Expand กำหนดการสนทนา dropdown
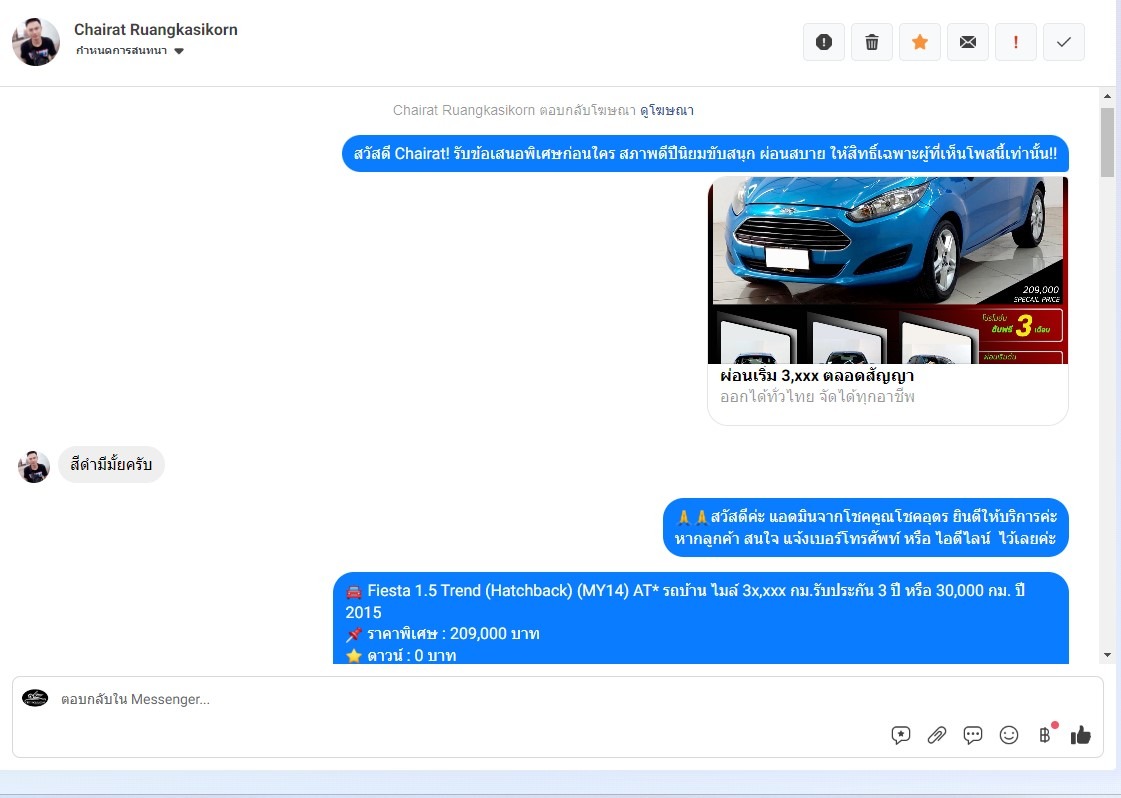The height and width of the screenshot is (798, 1121). 129,51
